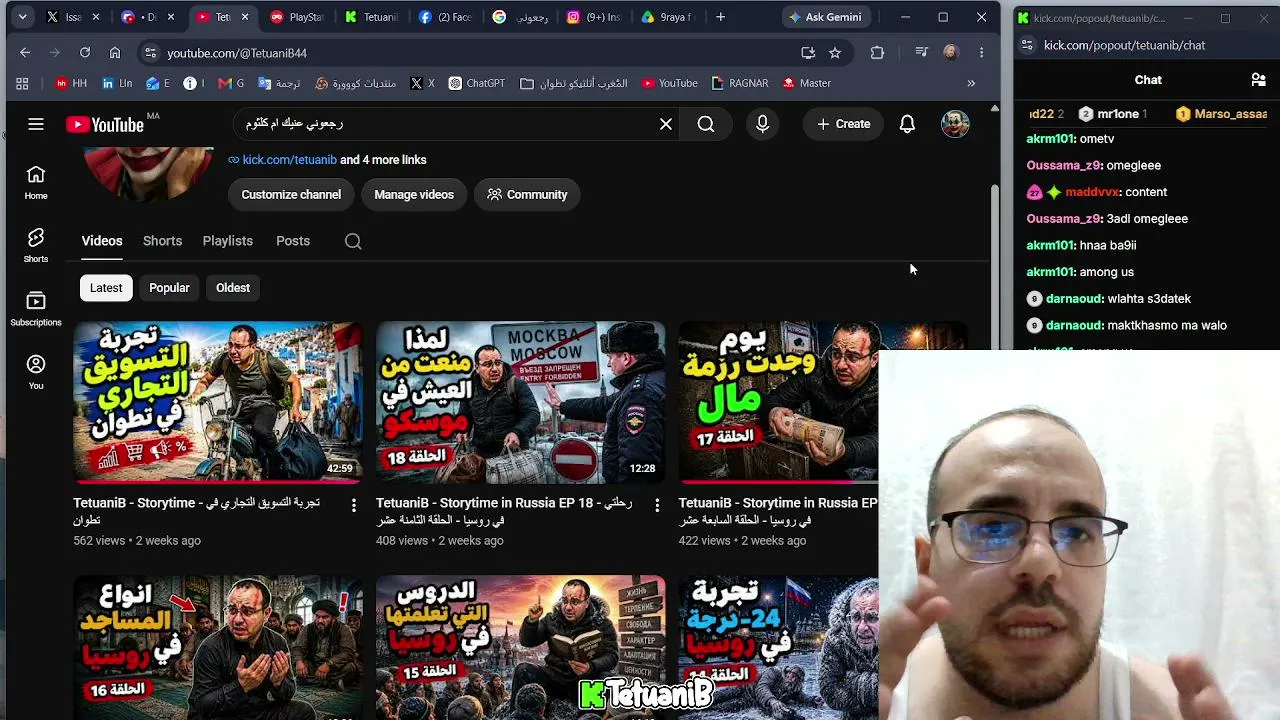This screenshot has width=1280, height=720.
Task: Open the RAGNAR bookmark
Action: click(x=739, y=83)
